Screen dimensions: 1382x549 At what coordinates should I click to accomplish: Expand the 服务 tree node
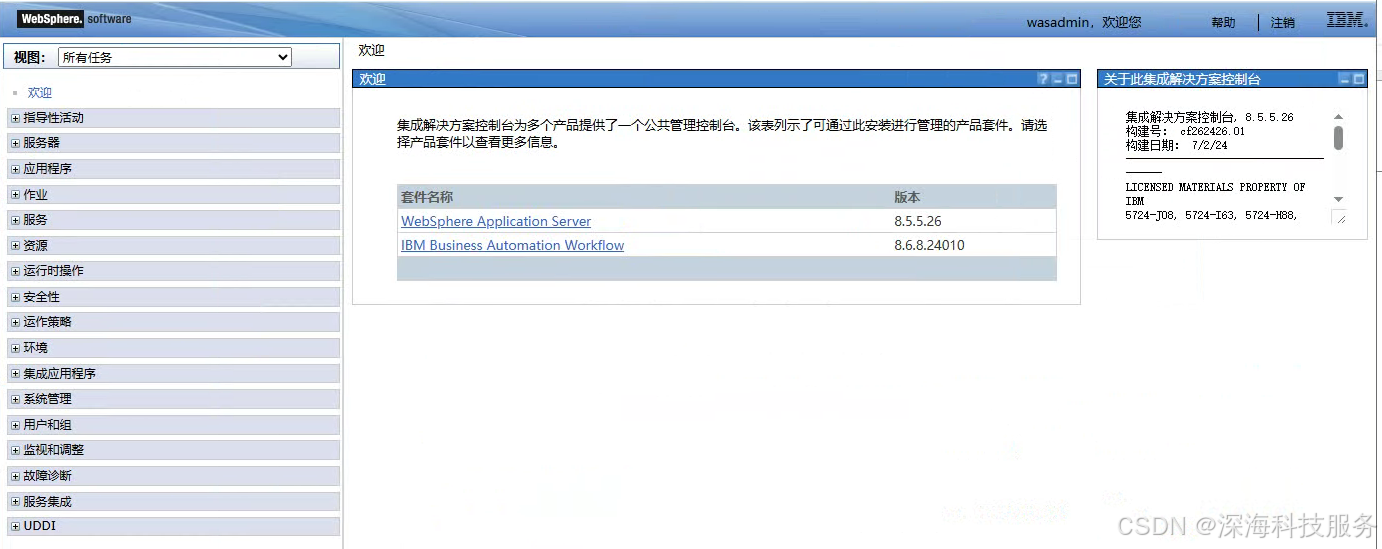pyautogui.click(x=15, y=220)
